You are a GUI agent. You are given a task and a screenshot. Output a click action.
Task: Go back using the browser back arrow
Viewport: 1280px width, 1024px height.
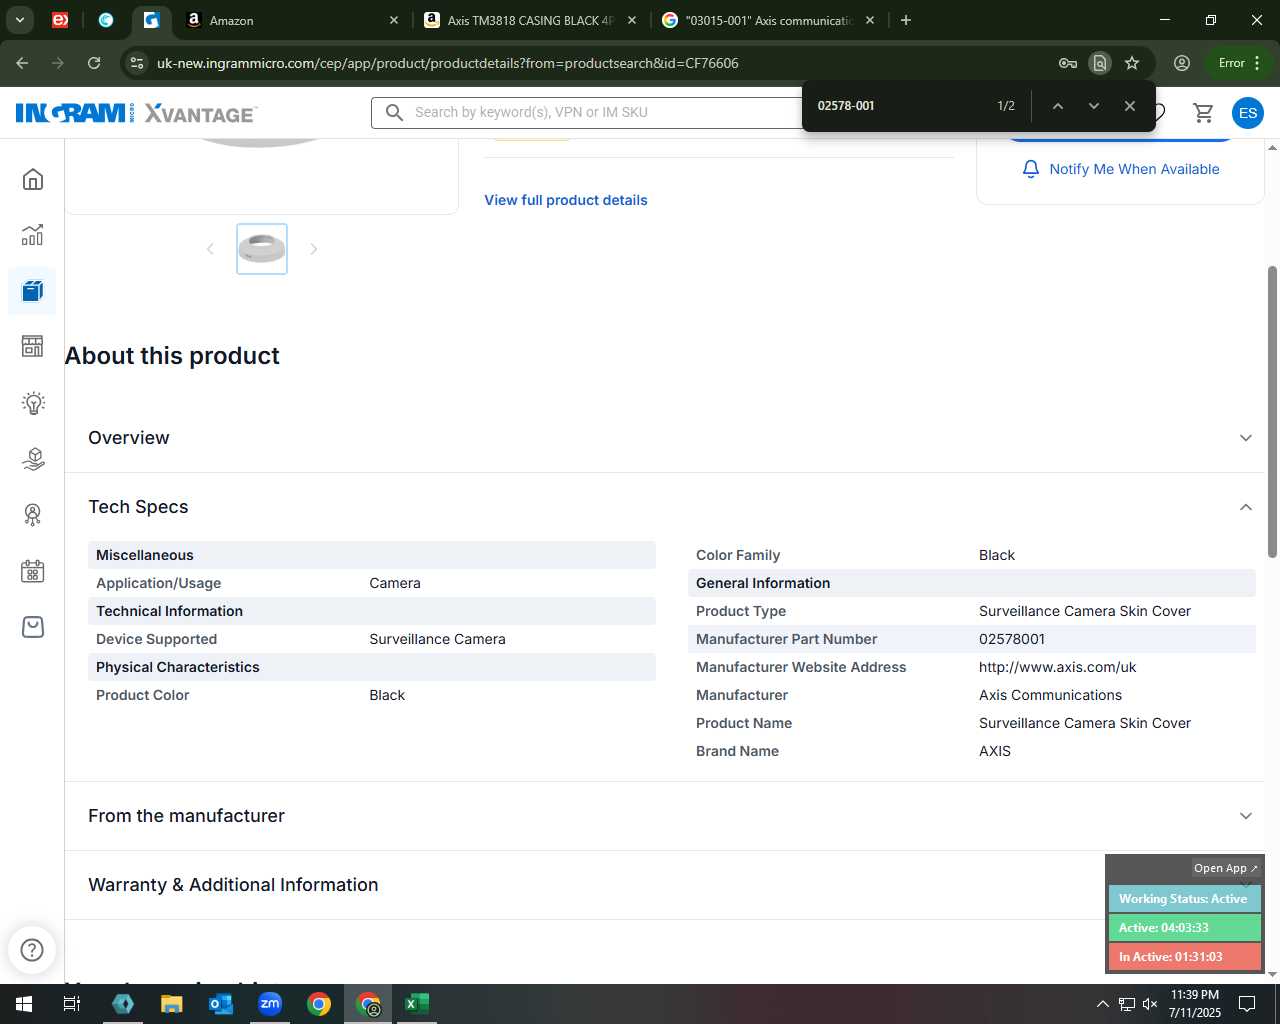pyautogui.click(x=22, y=63)
